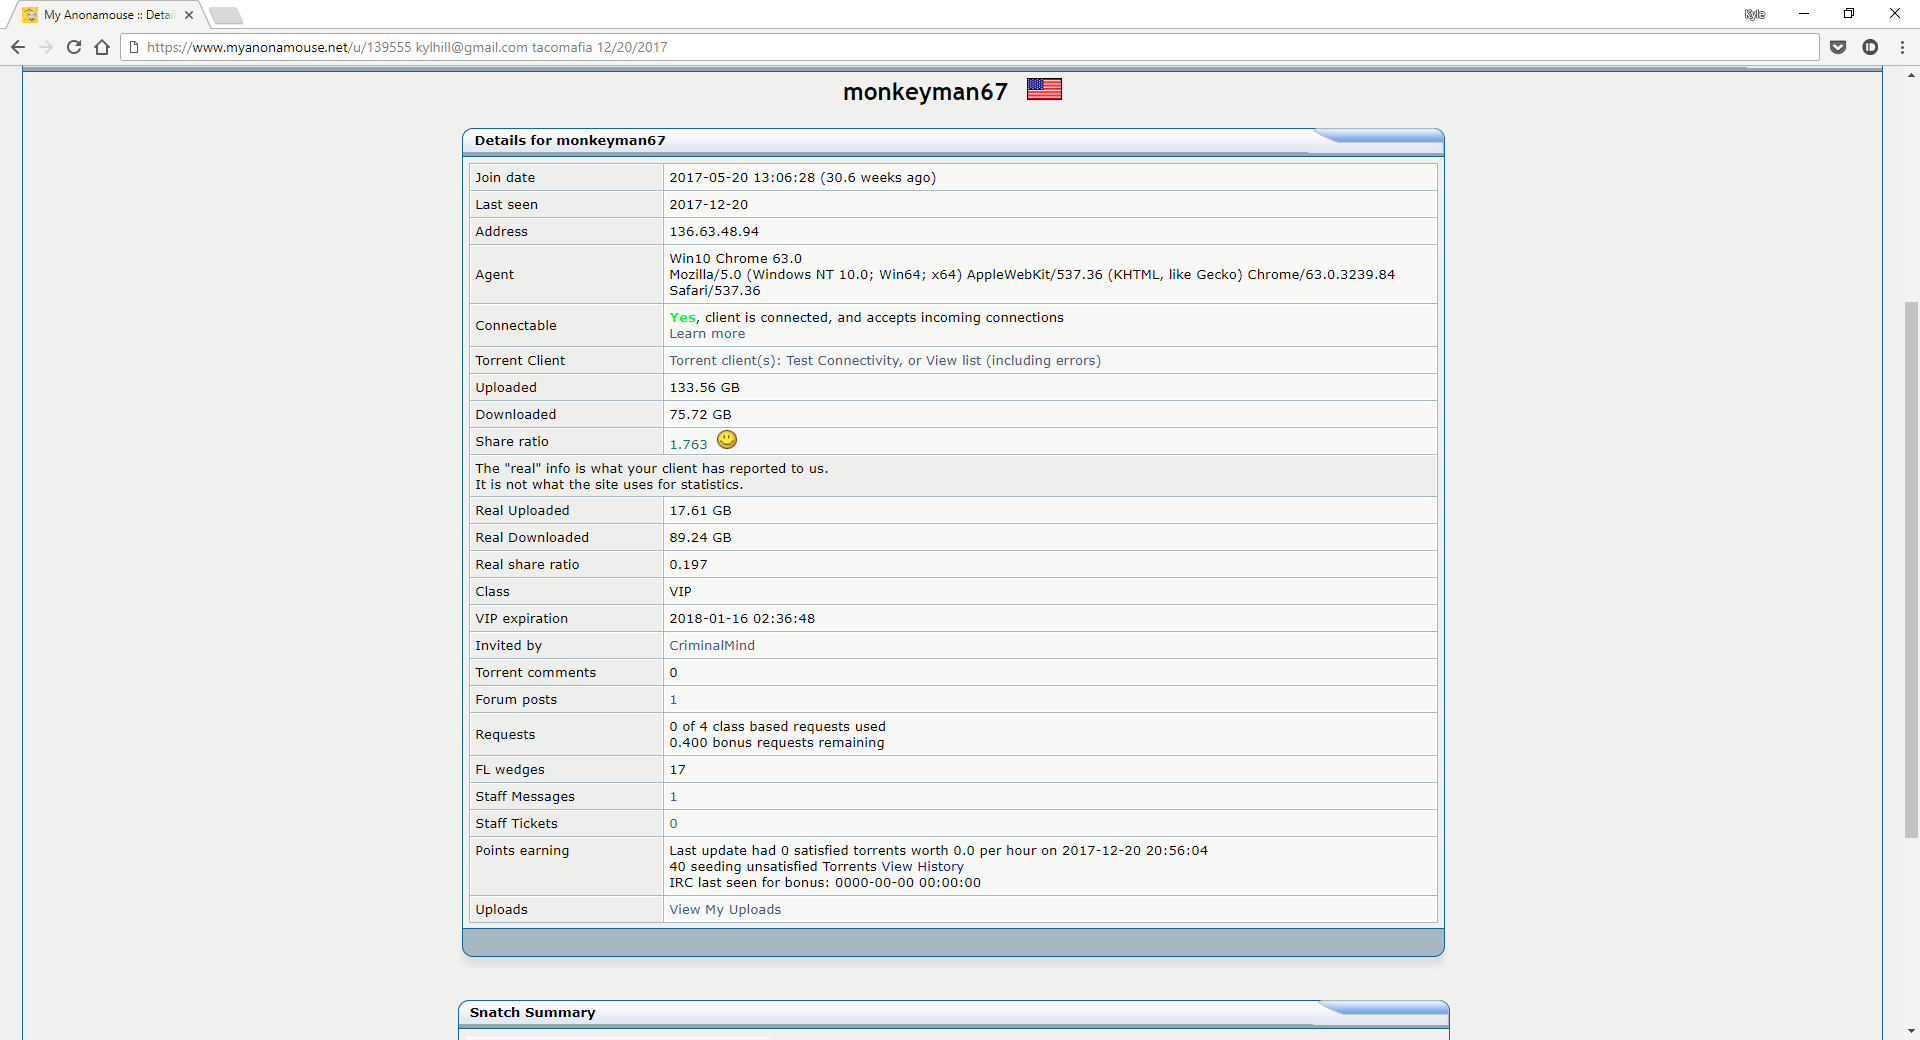Open the browser home page
1920x1040 pixels.
point(102,47)
